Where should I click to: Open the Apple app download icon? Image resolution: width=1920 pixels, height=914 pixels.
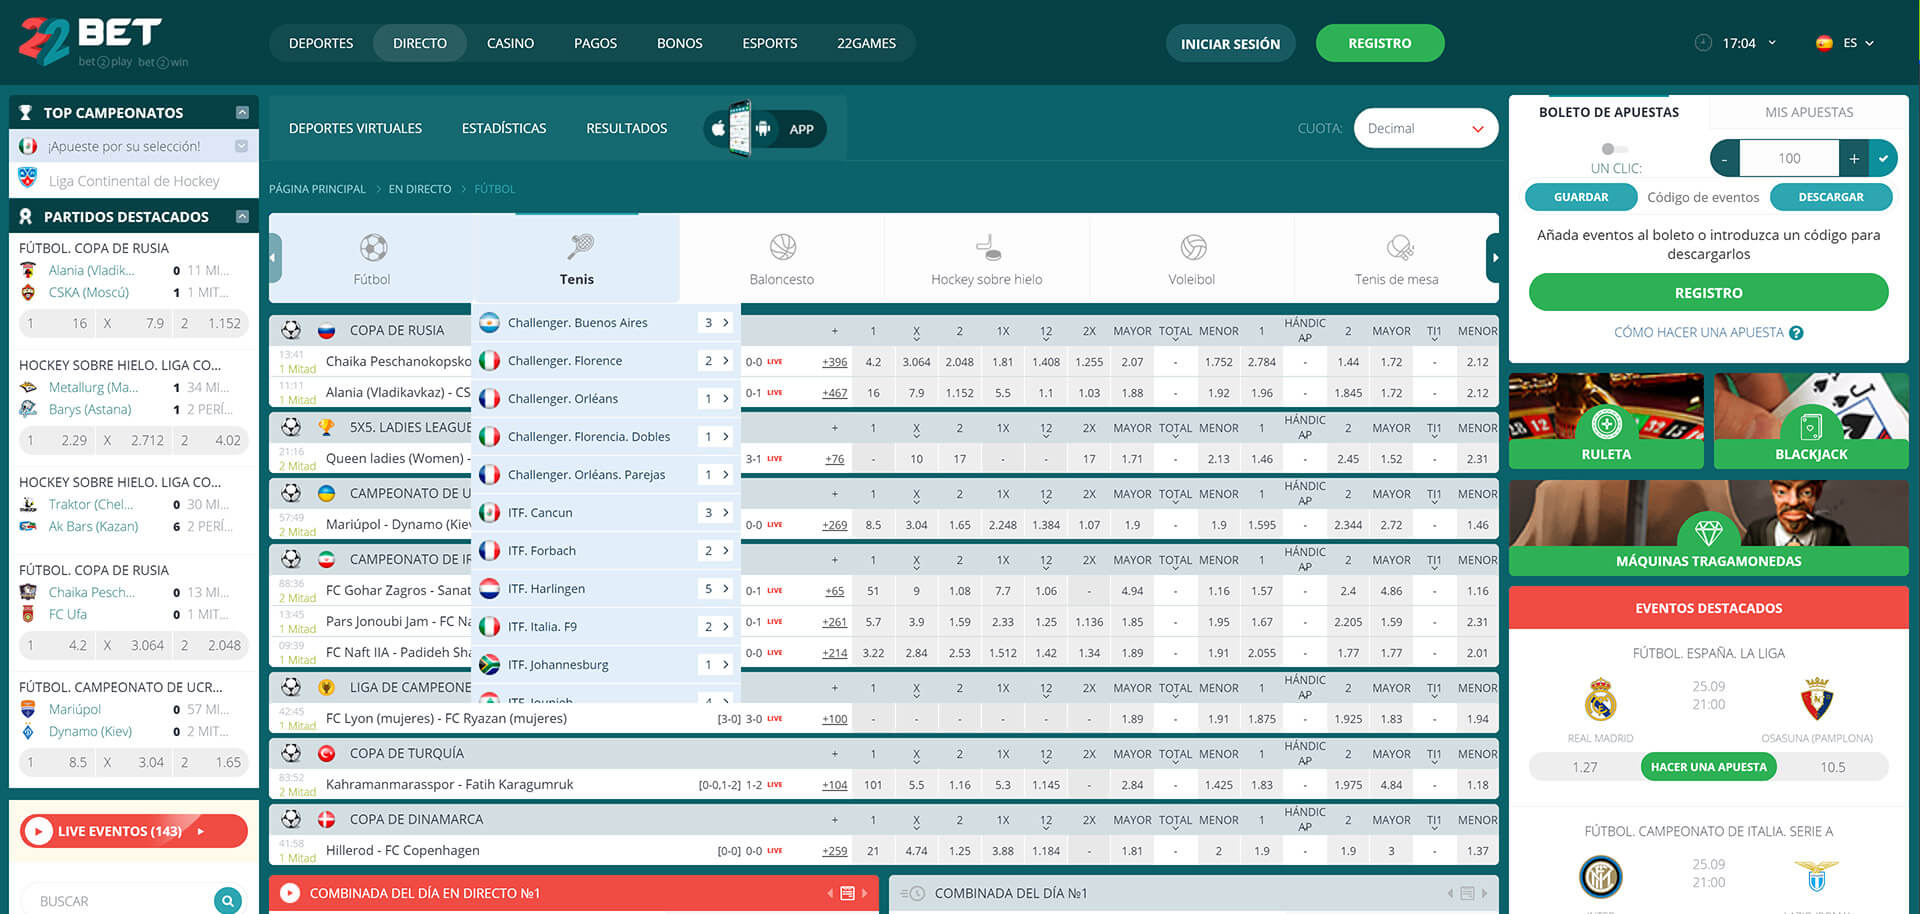pos(718,128)
